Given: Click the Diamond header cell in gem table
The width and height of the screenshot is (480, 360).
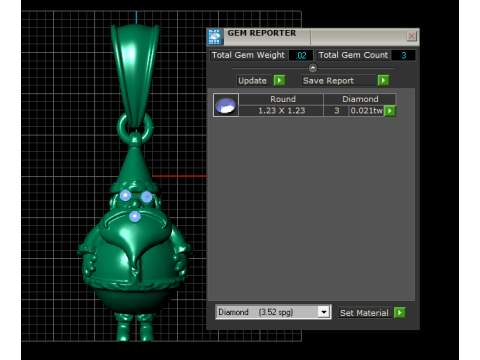Looking at the screenshot, I should [360, 99].
